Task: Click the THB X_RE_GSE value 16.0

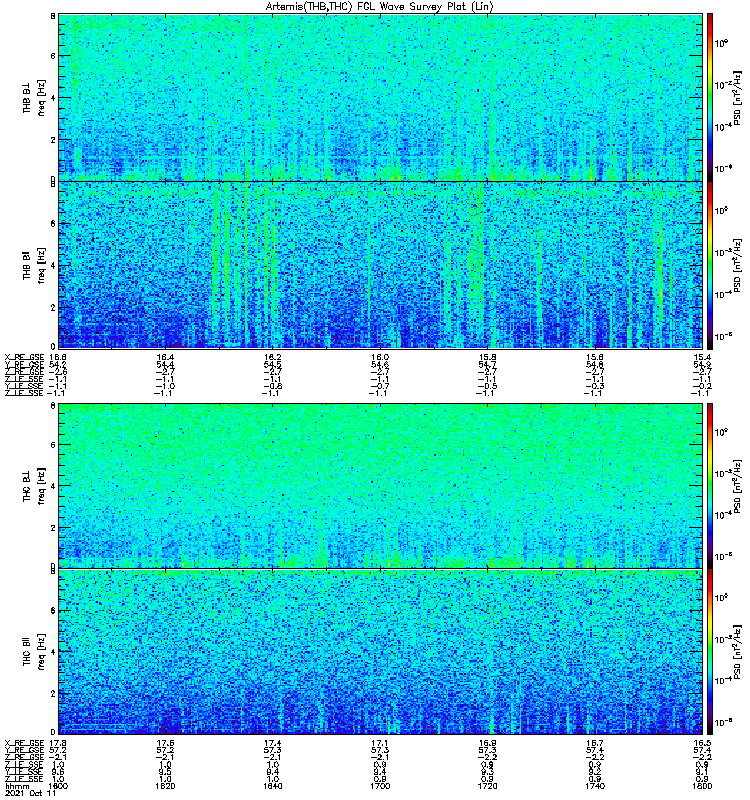Action: (x=380, y=357)
